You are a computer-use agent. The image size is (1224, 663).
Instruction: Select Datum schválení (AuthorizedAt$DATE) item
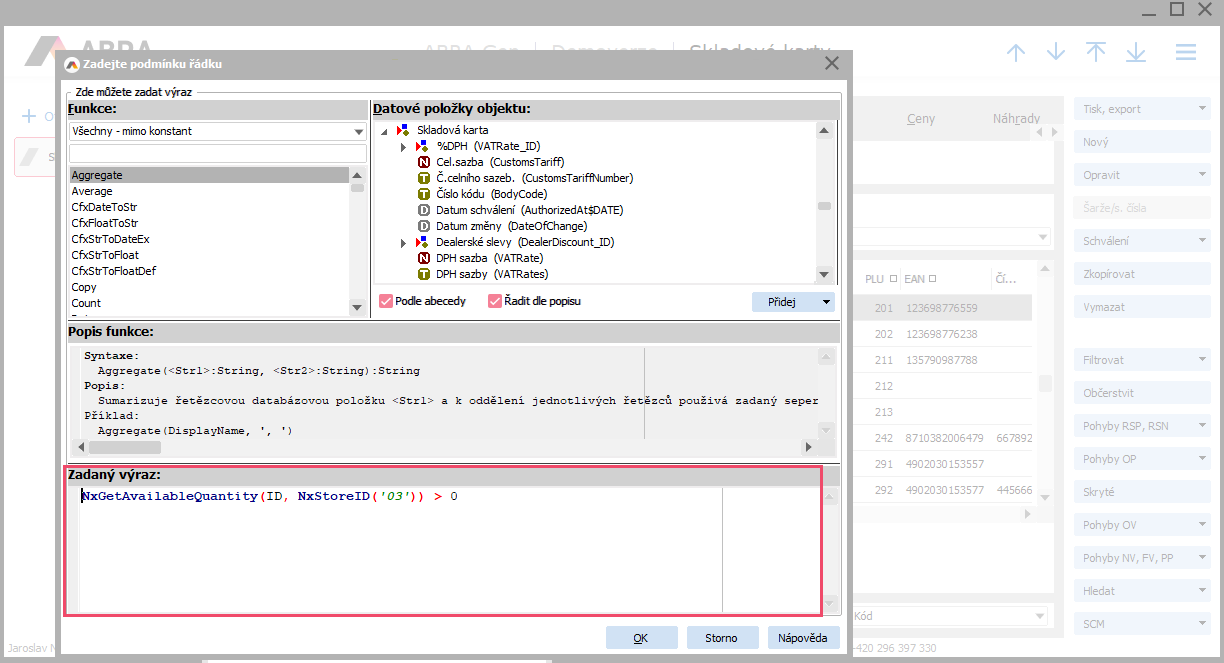coord(530,210)
